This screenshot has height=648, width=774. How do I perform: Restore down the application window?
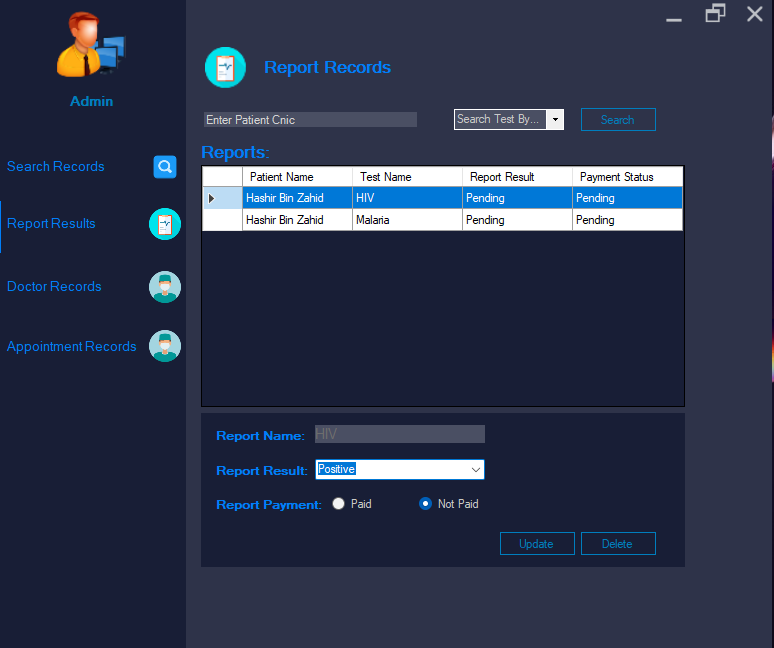pyautogui.click(x=715, y=13)
